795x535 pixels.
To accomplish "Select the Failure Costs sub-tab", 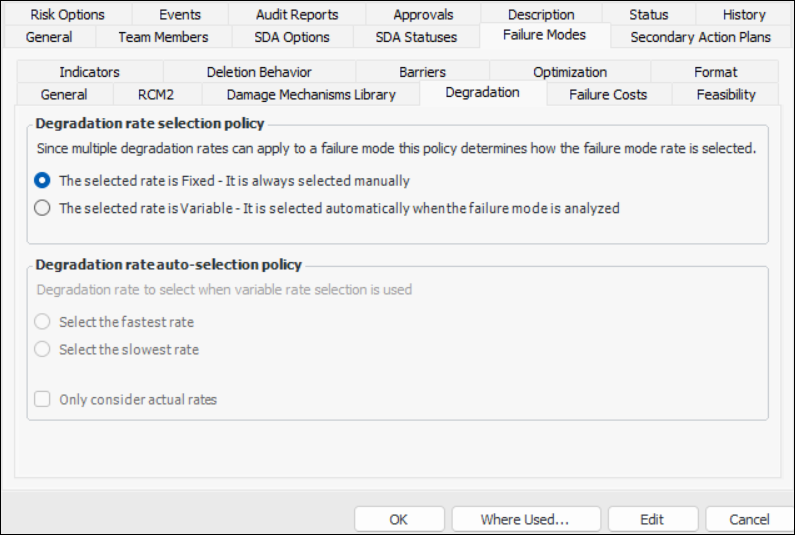I will tap(608, 95).
